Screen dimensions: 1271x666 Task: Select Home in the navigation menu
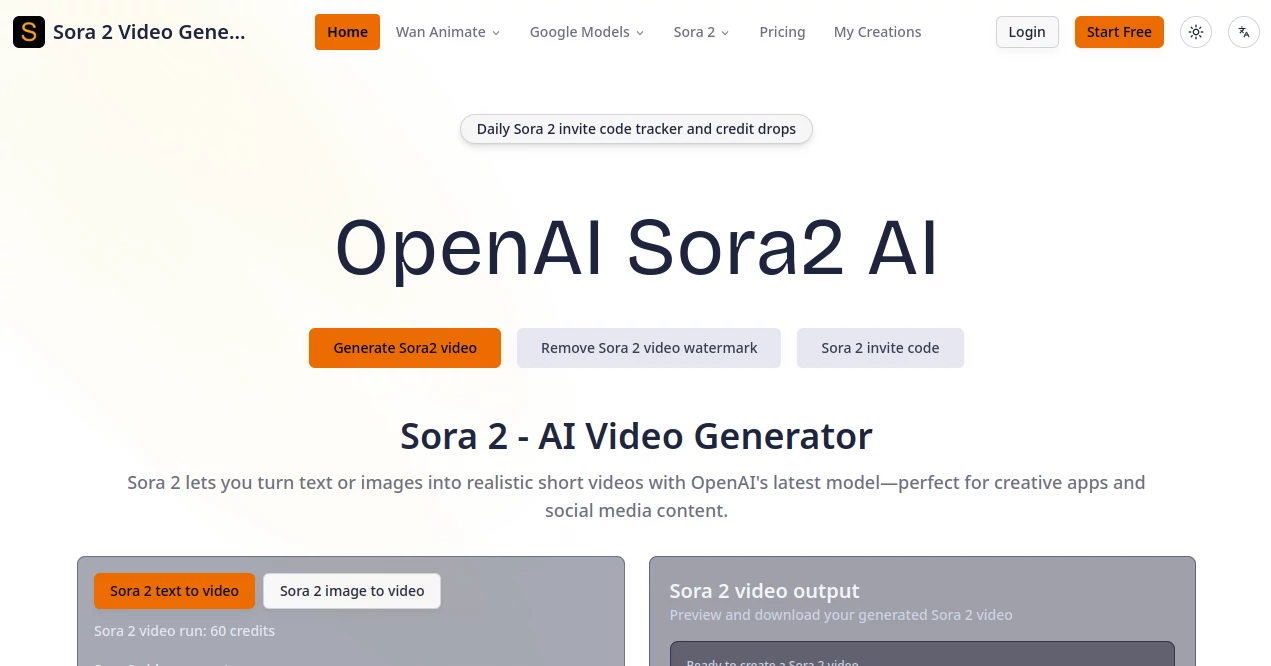tap(347, 31)
